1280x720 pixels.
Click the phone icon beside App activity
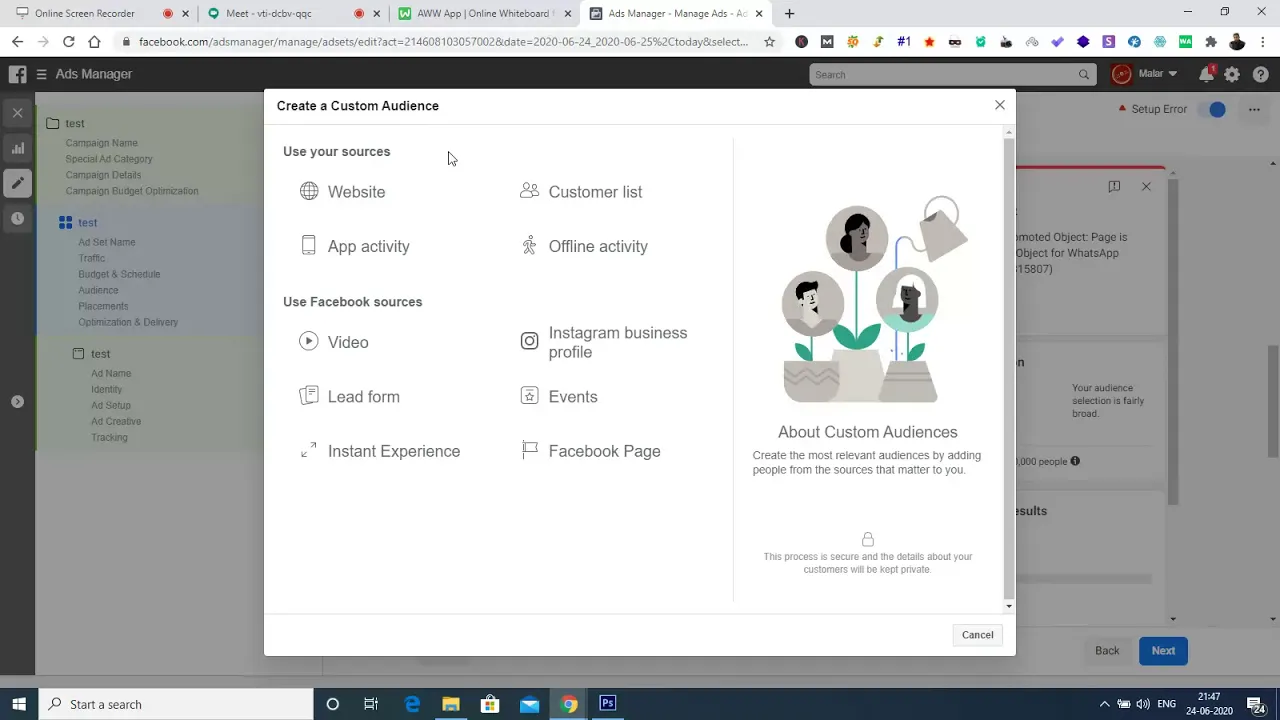click(309, 245)
